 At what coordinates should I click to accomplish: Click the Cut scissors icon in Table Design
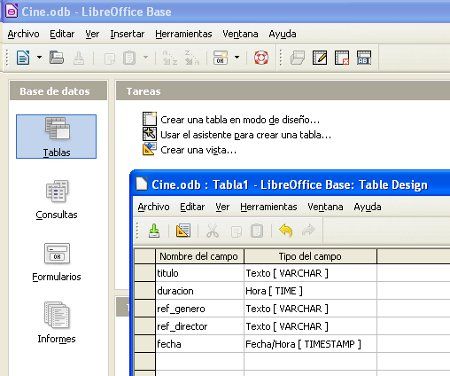coord(212,231)
